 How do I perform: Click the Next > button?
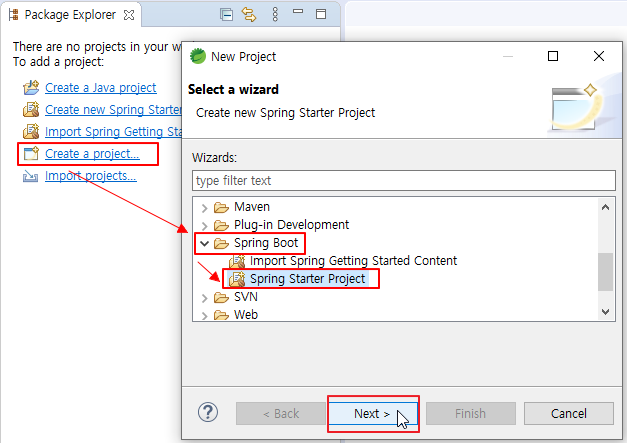tap(373, 413)
